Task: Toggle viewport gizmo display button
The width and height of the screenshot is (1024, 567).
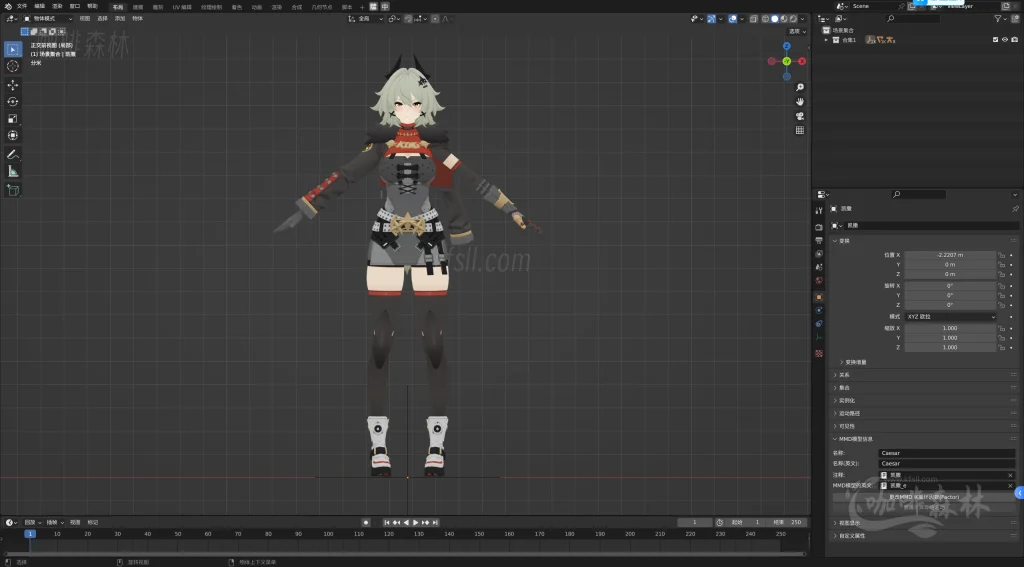Action: coord(712,19)
